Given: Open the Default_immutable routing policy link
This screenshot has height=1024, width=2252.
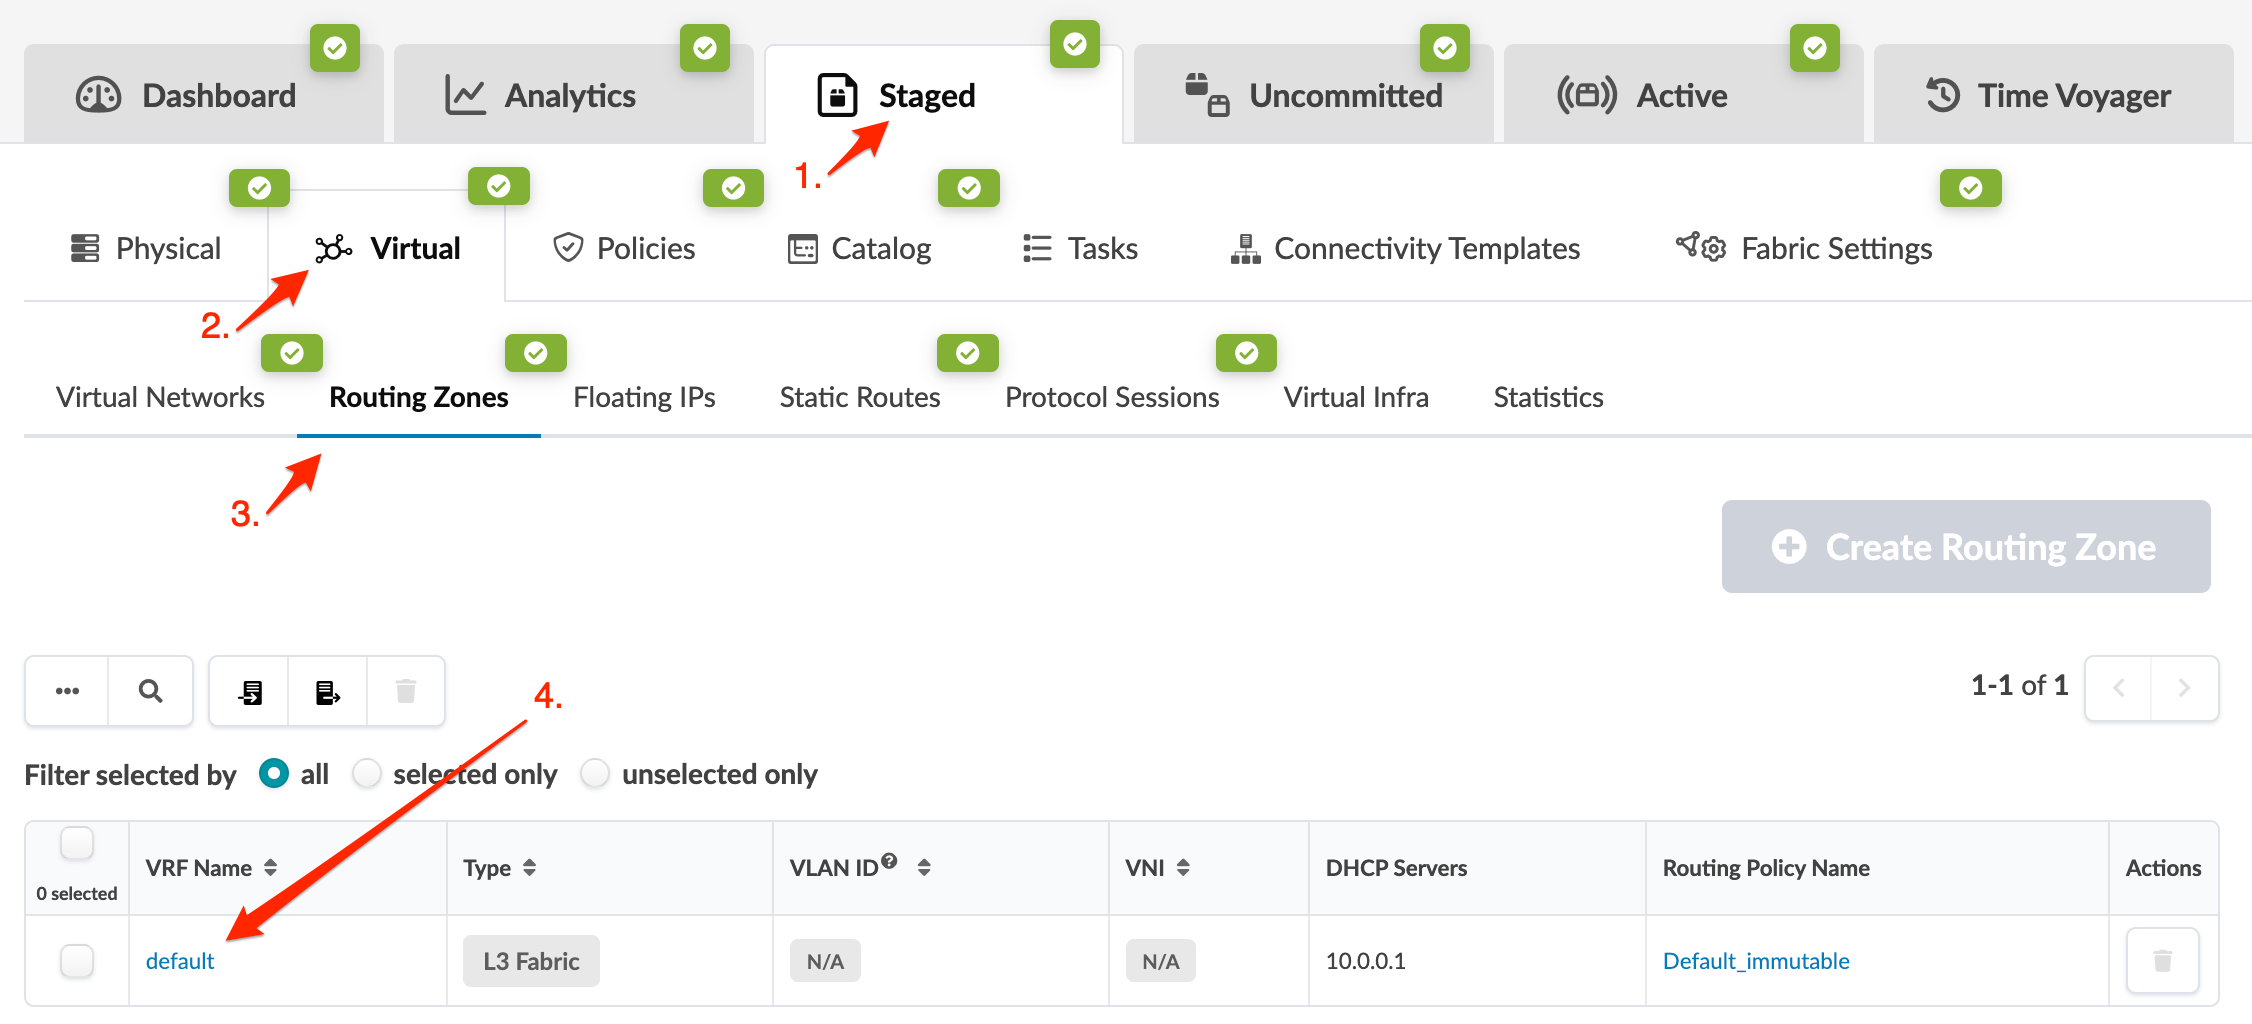Looking at the screenshot, I should [1755, 961].
